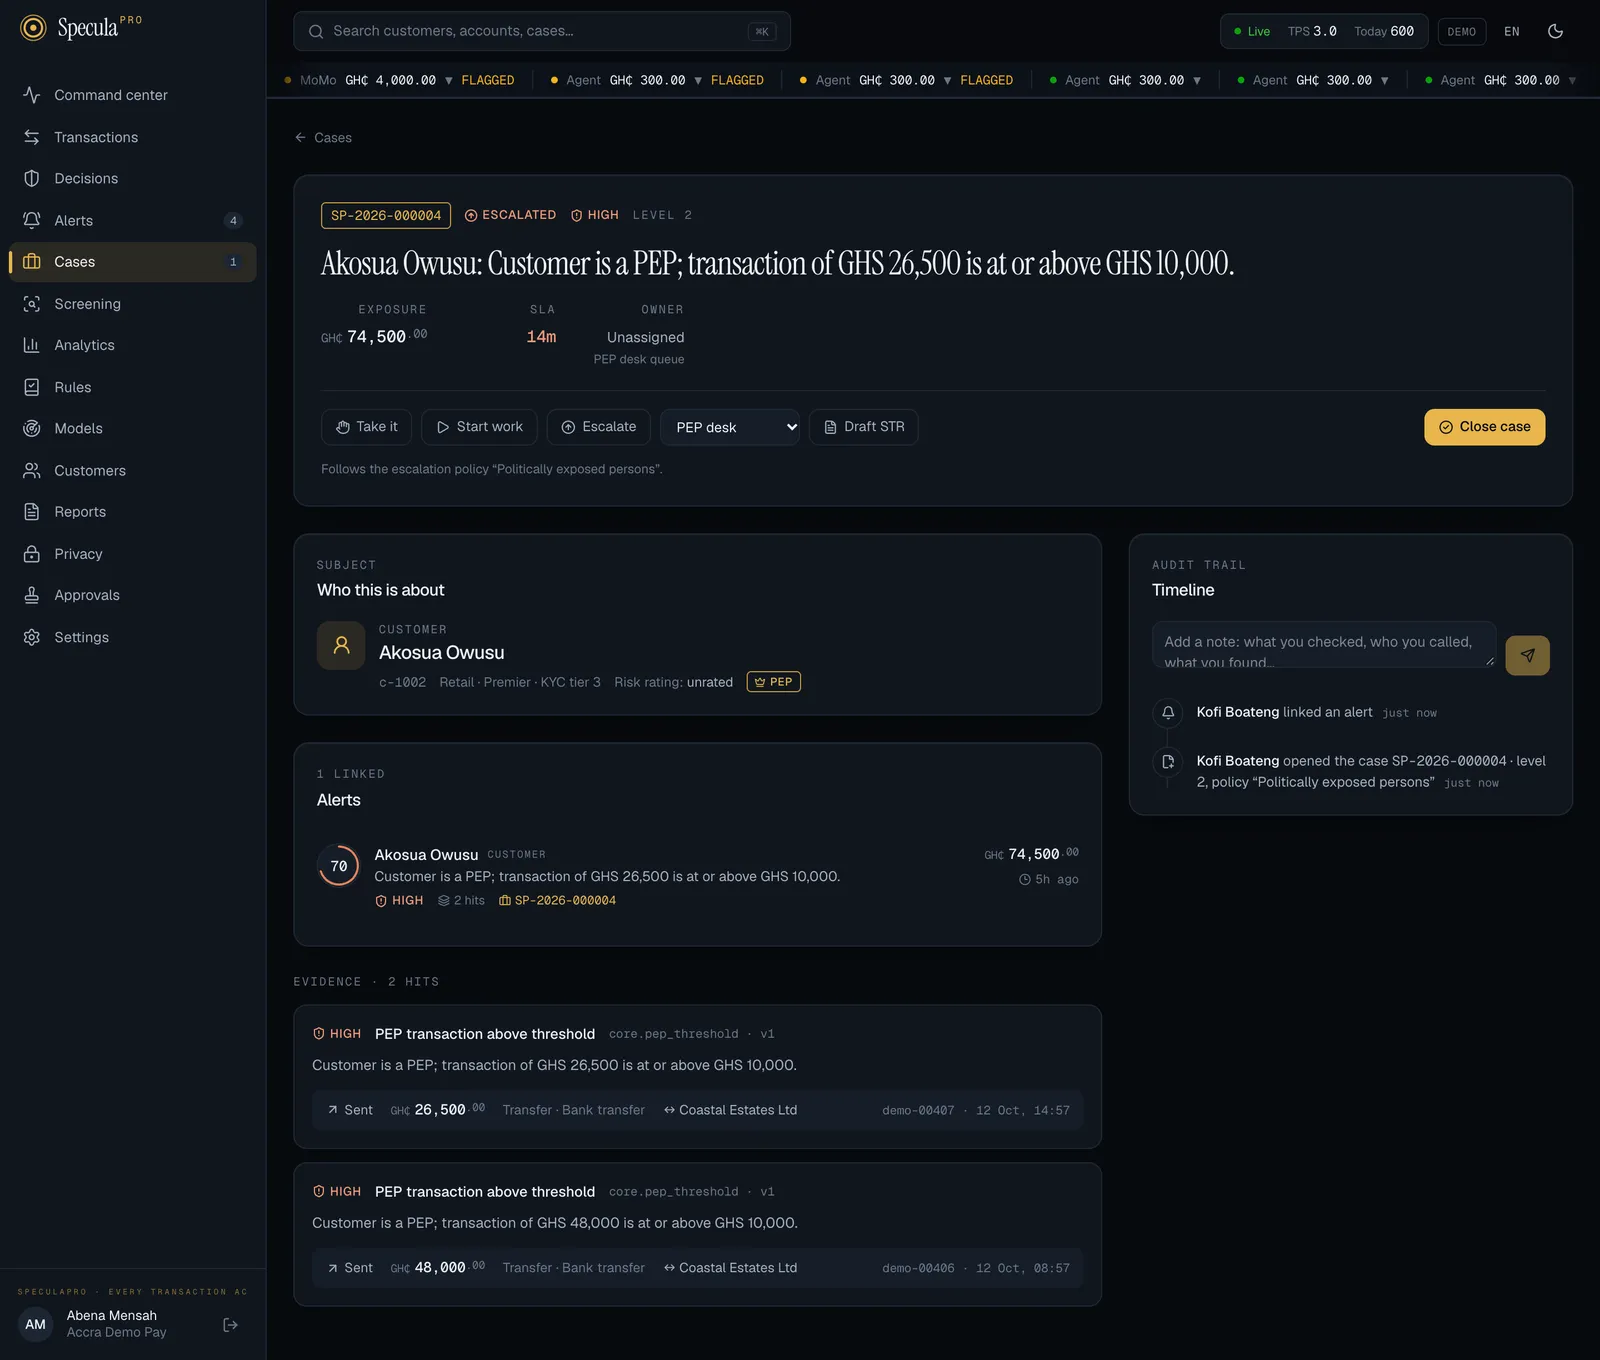Open the PEP desk dropdown

point(729,427)
